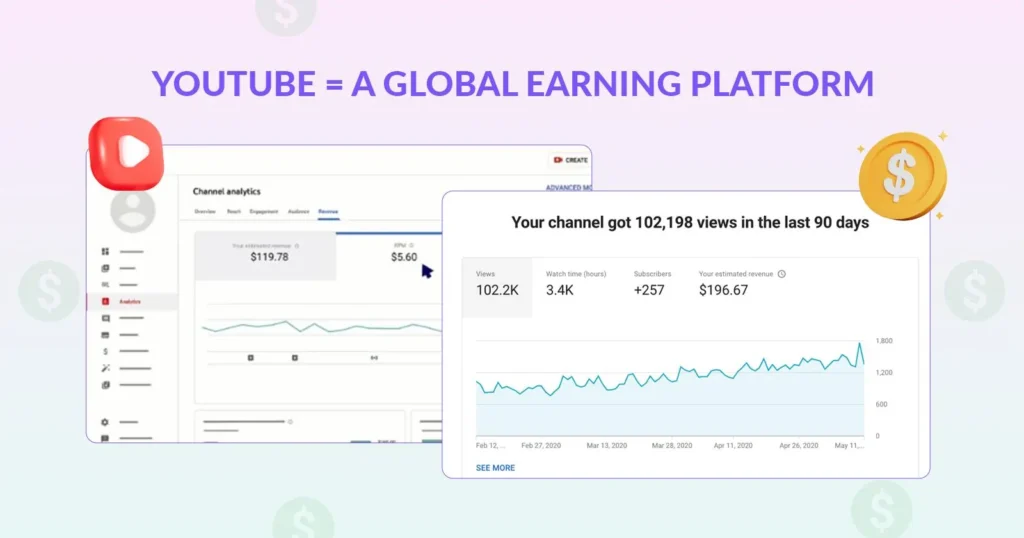Click the SEE MORE link
The width and height of the screenshot is (1024, 538).
[x=495, y=467]
